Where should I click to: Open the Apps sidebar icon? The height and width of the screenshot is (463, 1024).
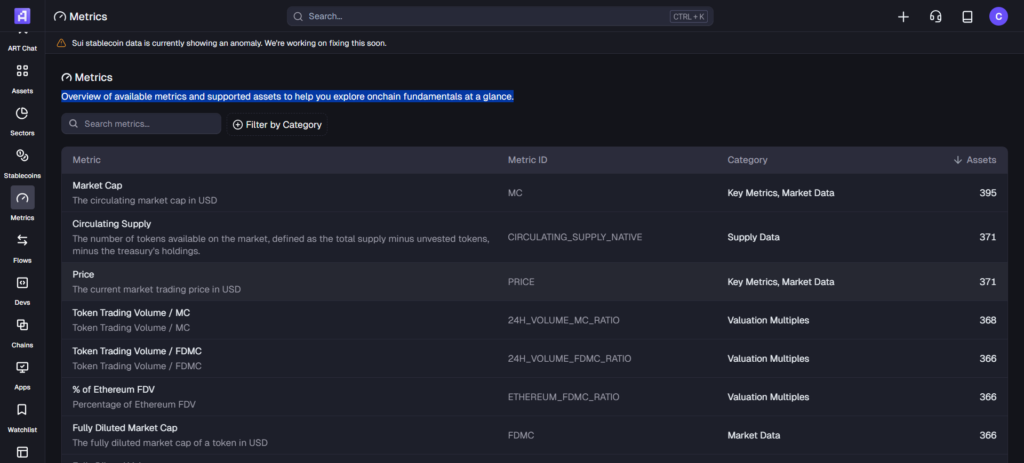(22, 367)
